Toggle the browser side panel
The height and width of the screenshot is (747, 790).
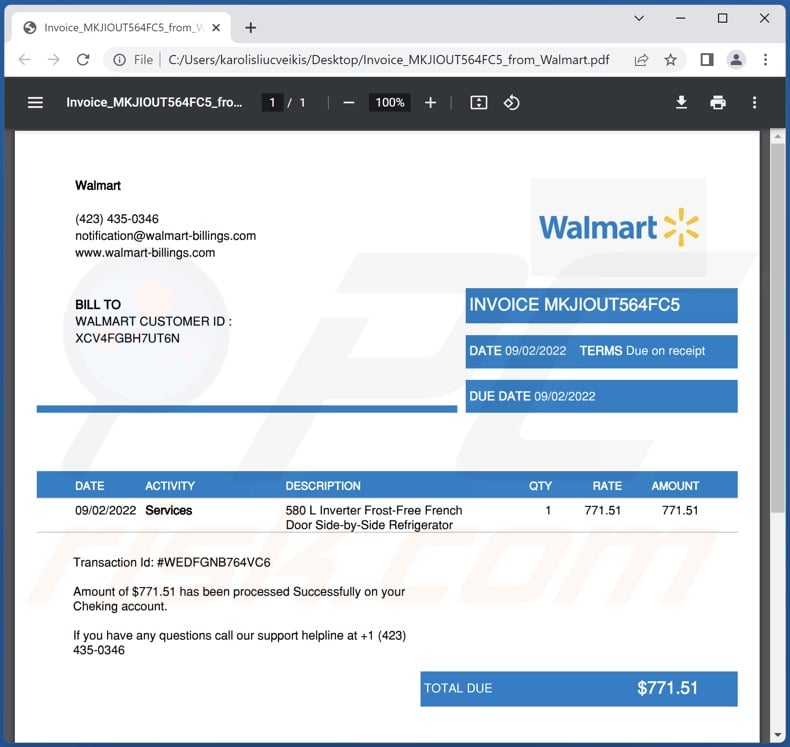tap(707, 60)
